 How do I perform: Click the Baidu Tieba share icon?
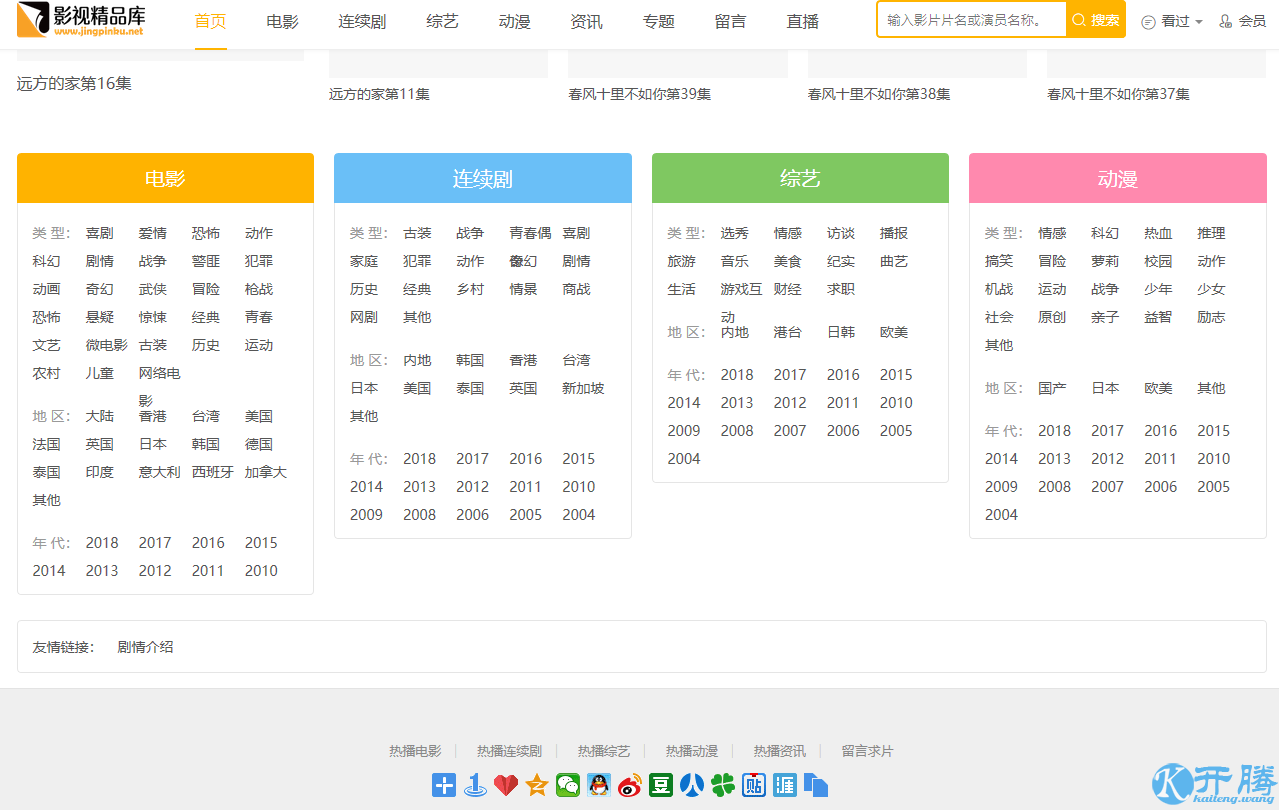click(x=754, y=785)
